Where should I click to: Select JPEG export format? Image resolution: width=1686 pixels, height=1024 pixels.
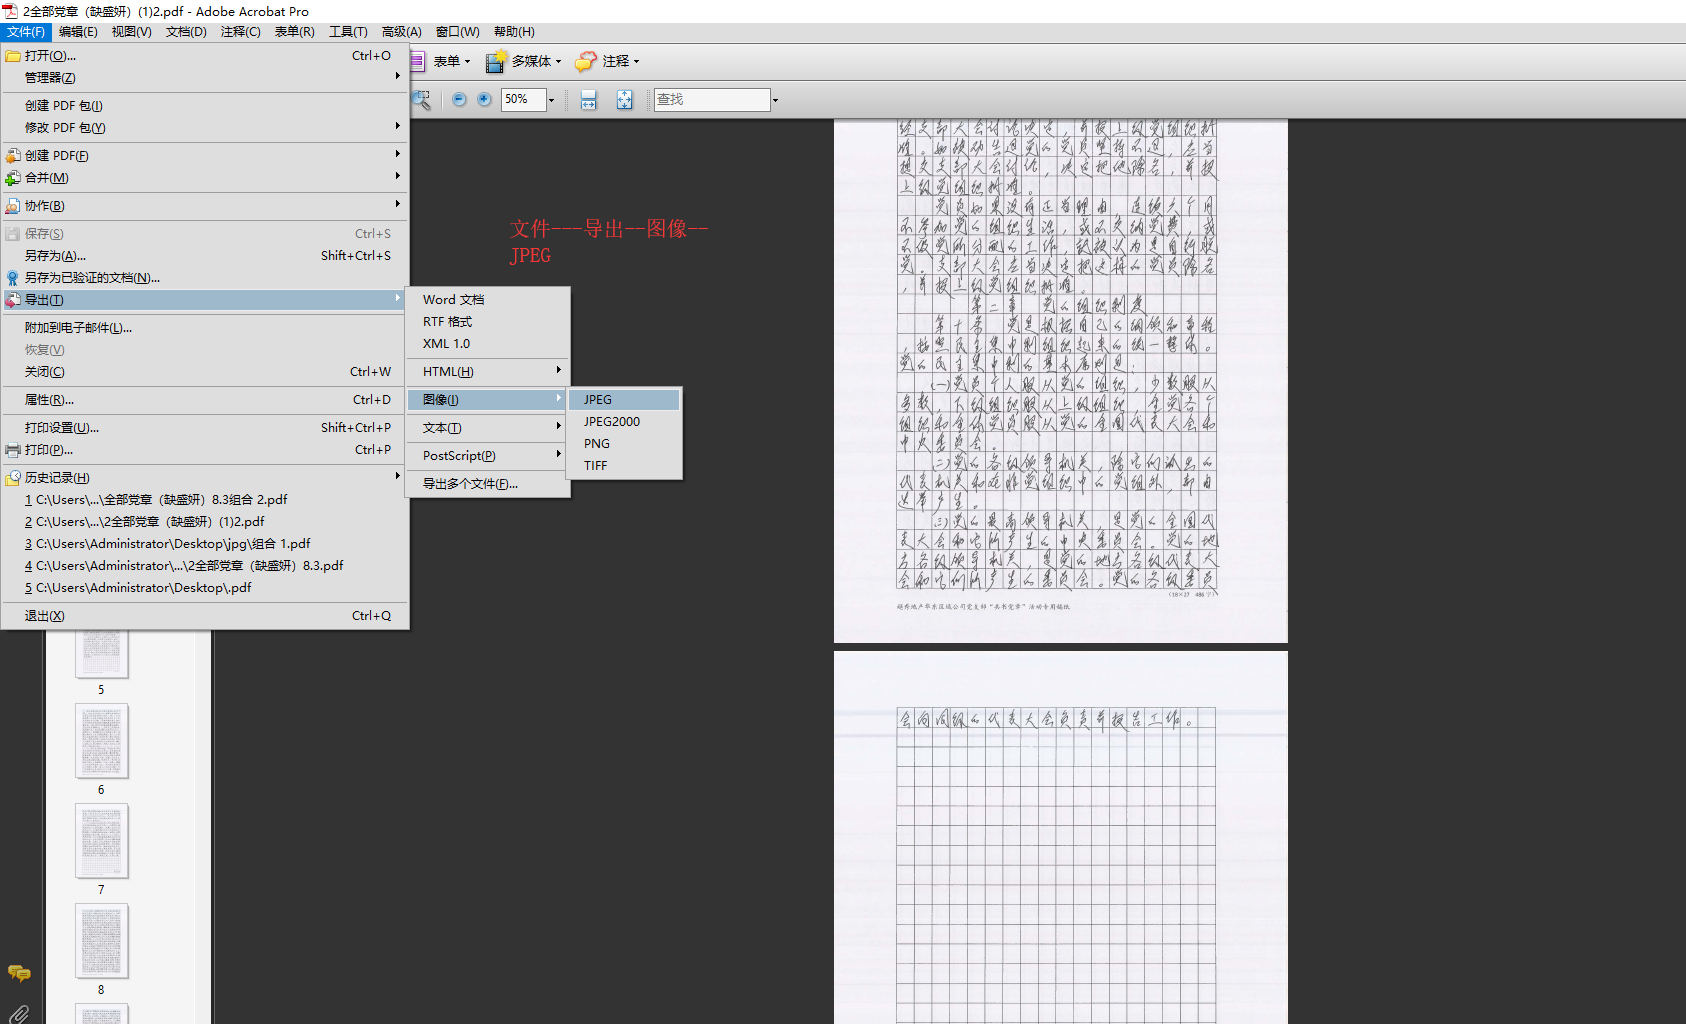624,399
